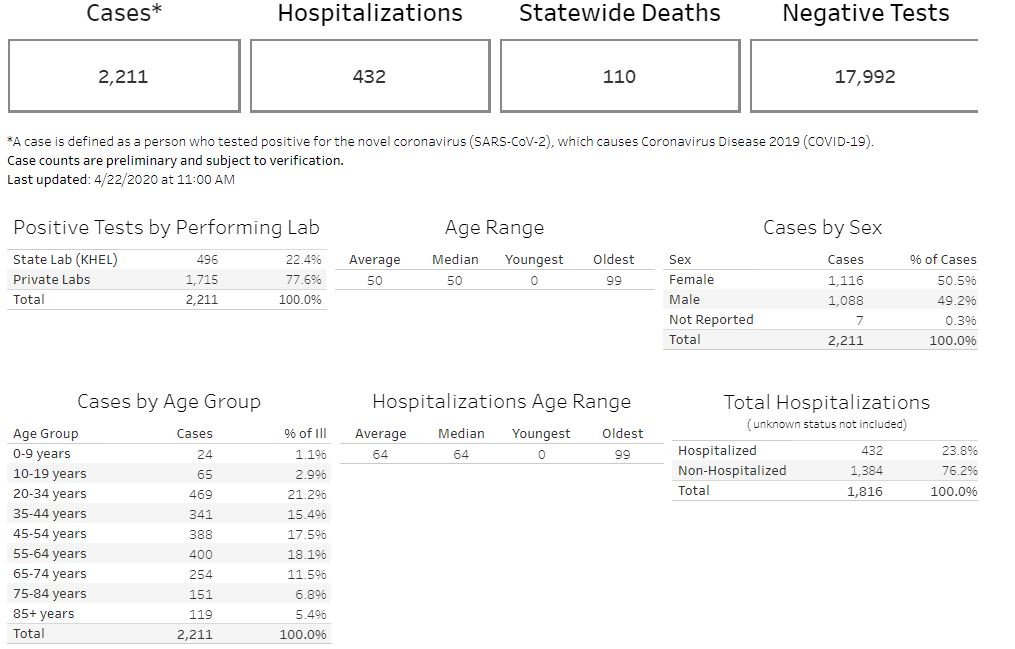Select the % of Ill column header

(305, 433)
